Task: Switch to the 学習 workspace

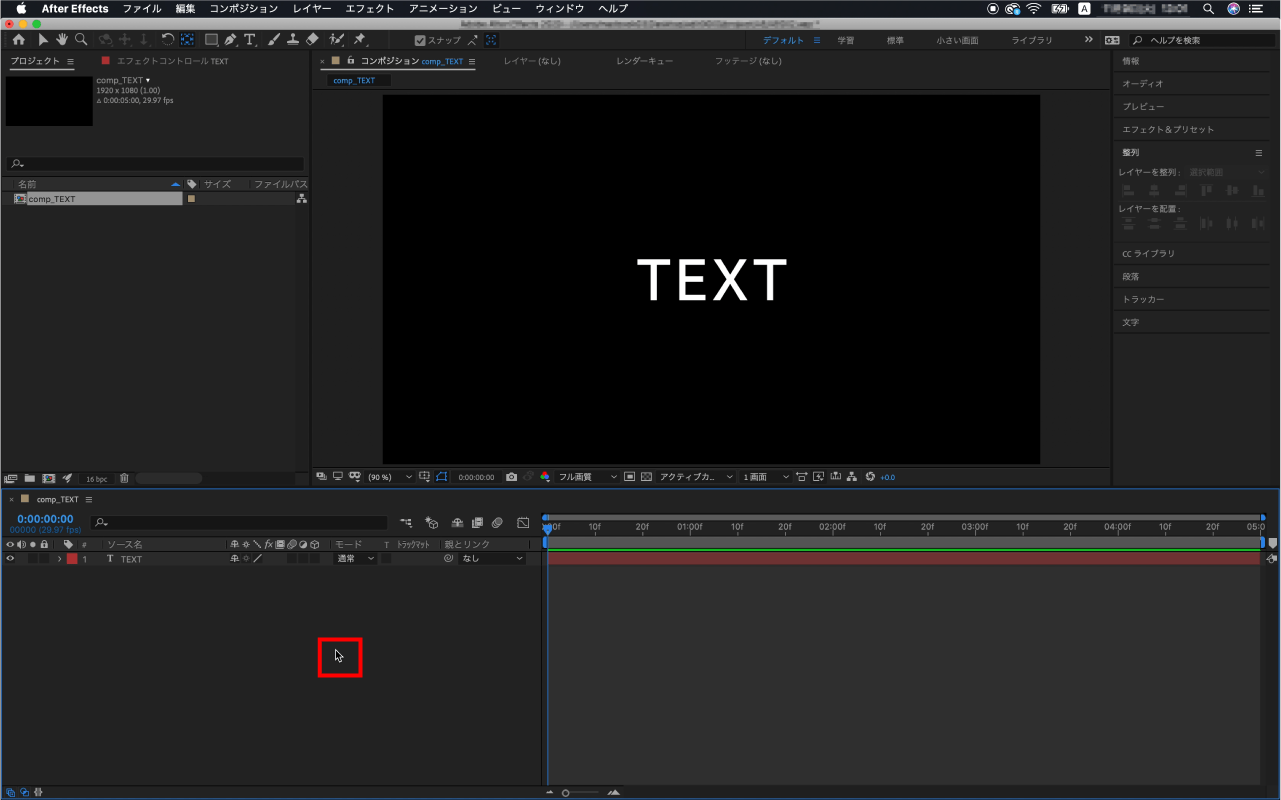Action: (x=846, y=40)
